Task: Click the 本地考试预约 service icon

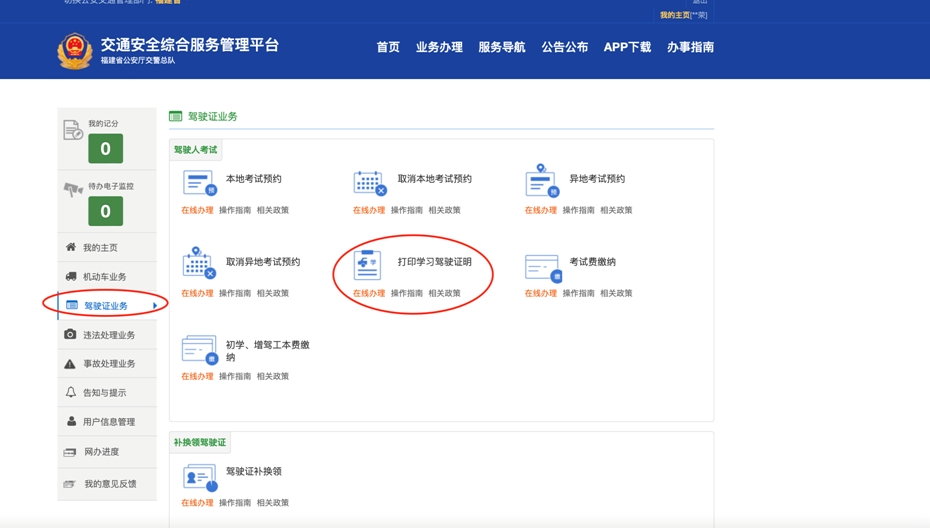Action: coord(198,183)
